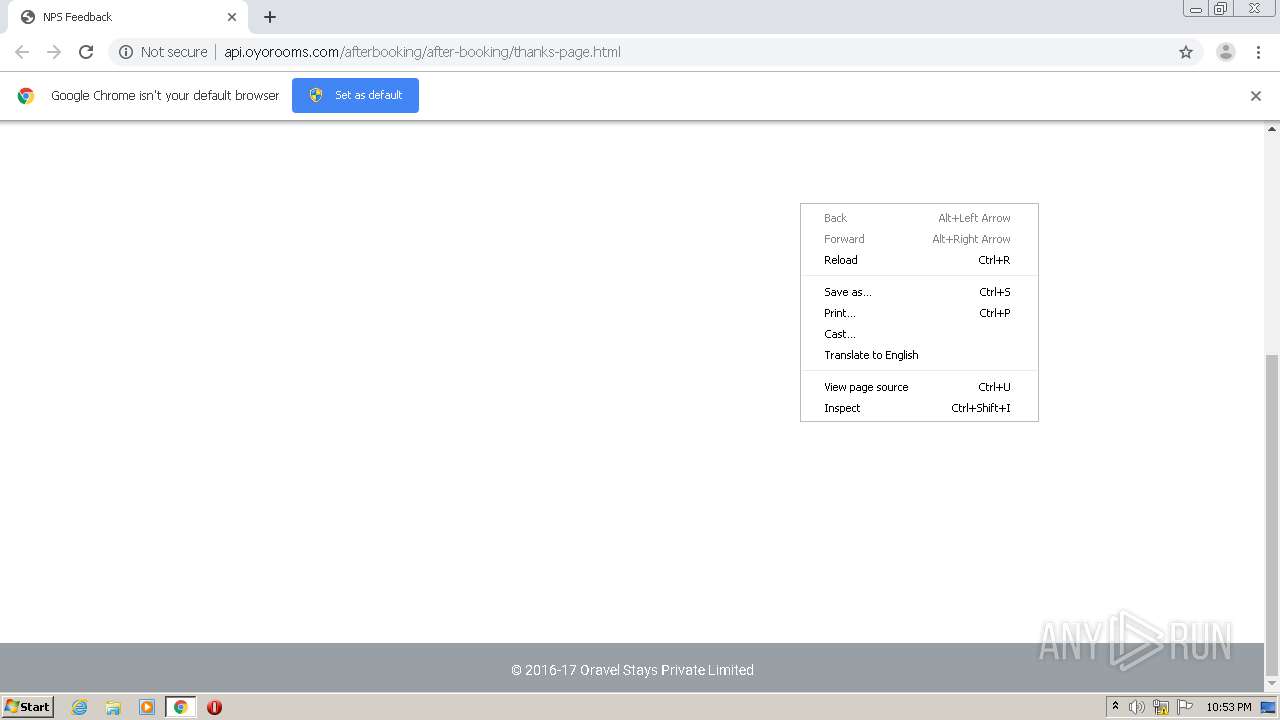Click the Set as default button

coord(355,95)
